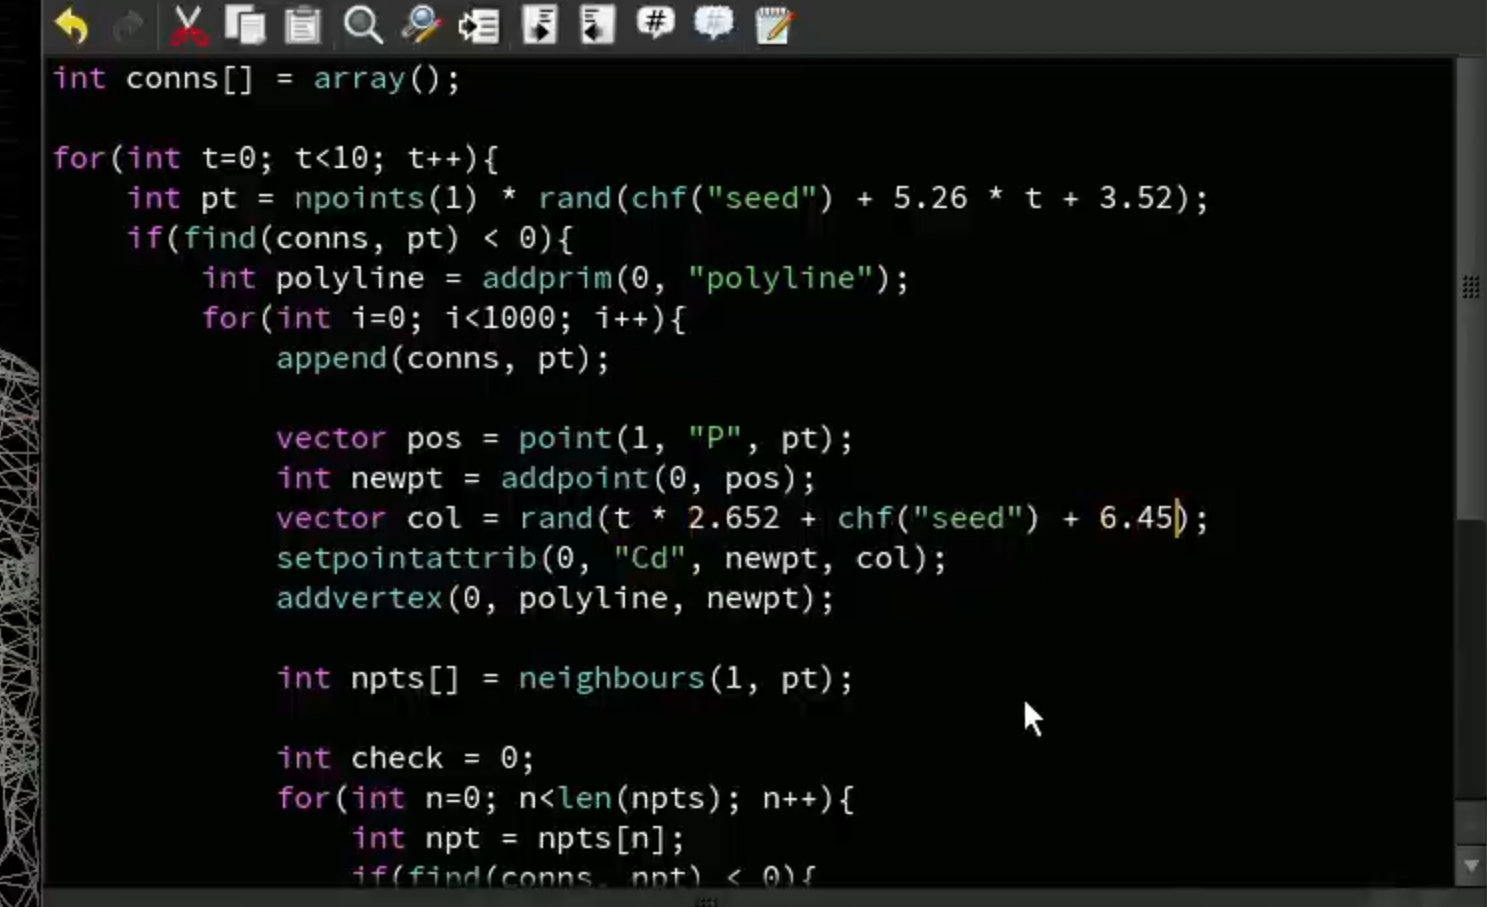This screenshot has width=1487, height=907.
Task: Click the dotted grip handle on the right edge
Action: point(1470,287)
